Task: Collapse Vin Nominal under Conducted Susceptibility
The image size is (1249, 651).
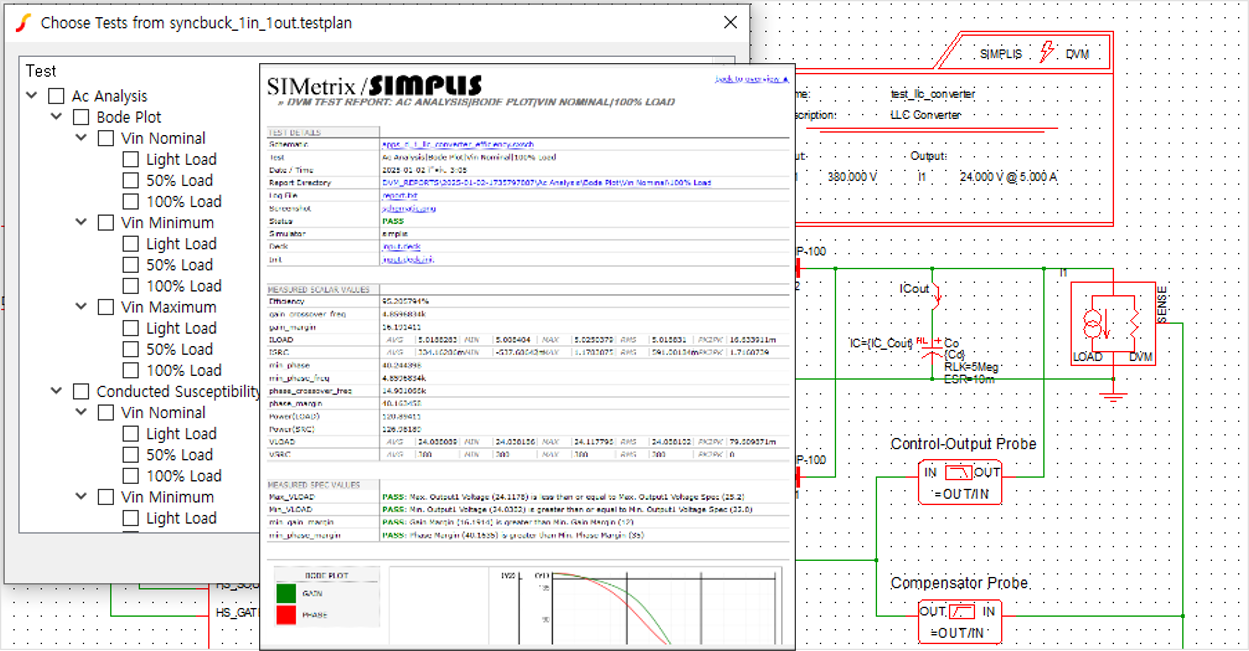Action: [x=81, y=412]
